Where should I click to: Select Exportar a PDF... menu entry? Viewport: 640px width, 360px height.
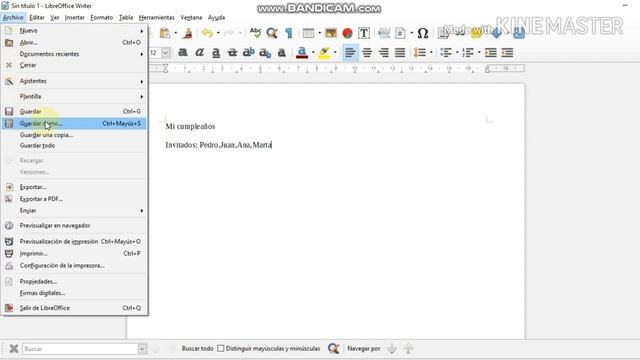74,199
